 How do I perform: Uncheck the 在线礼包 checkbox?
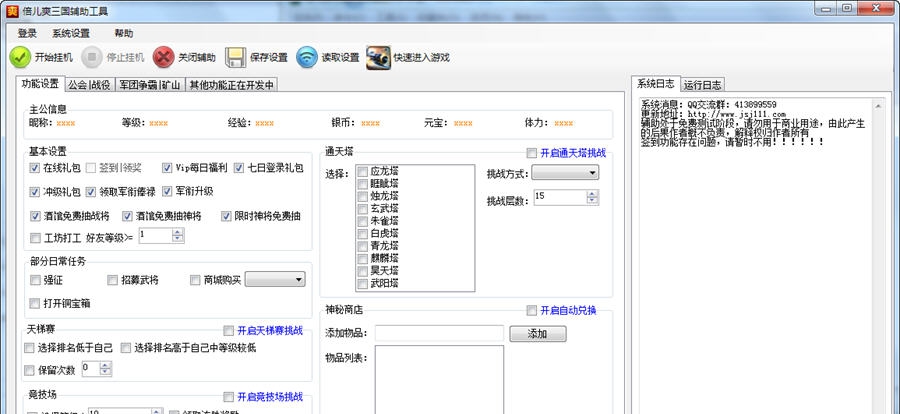pyautogui.click(x=35, y=168)
